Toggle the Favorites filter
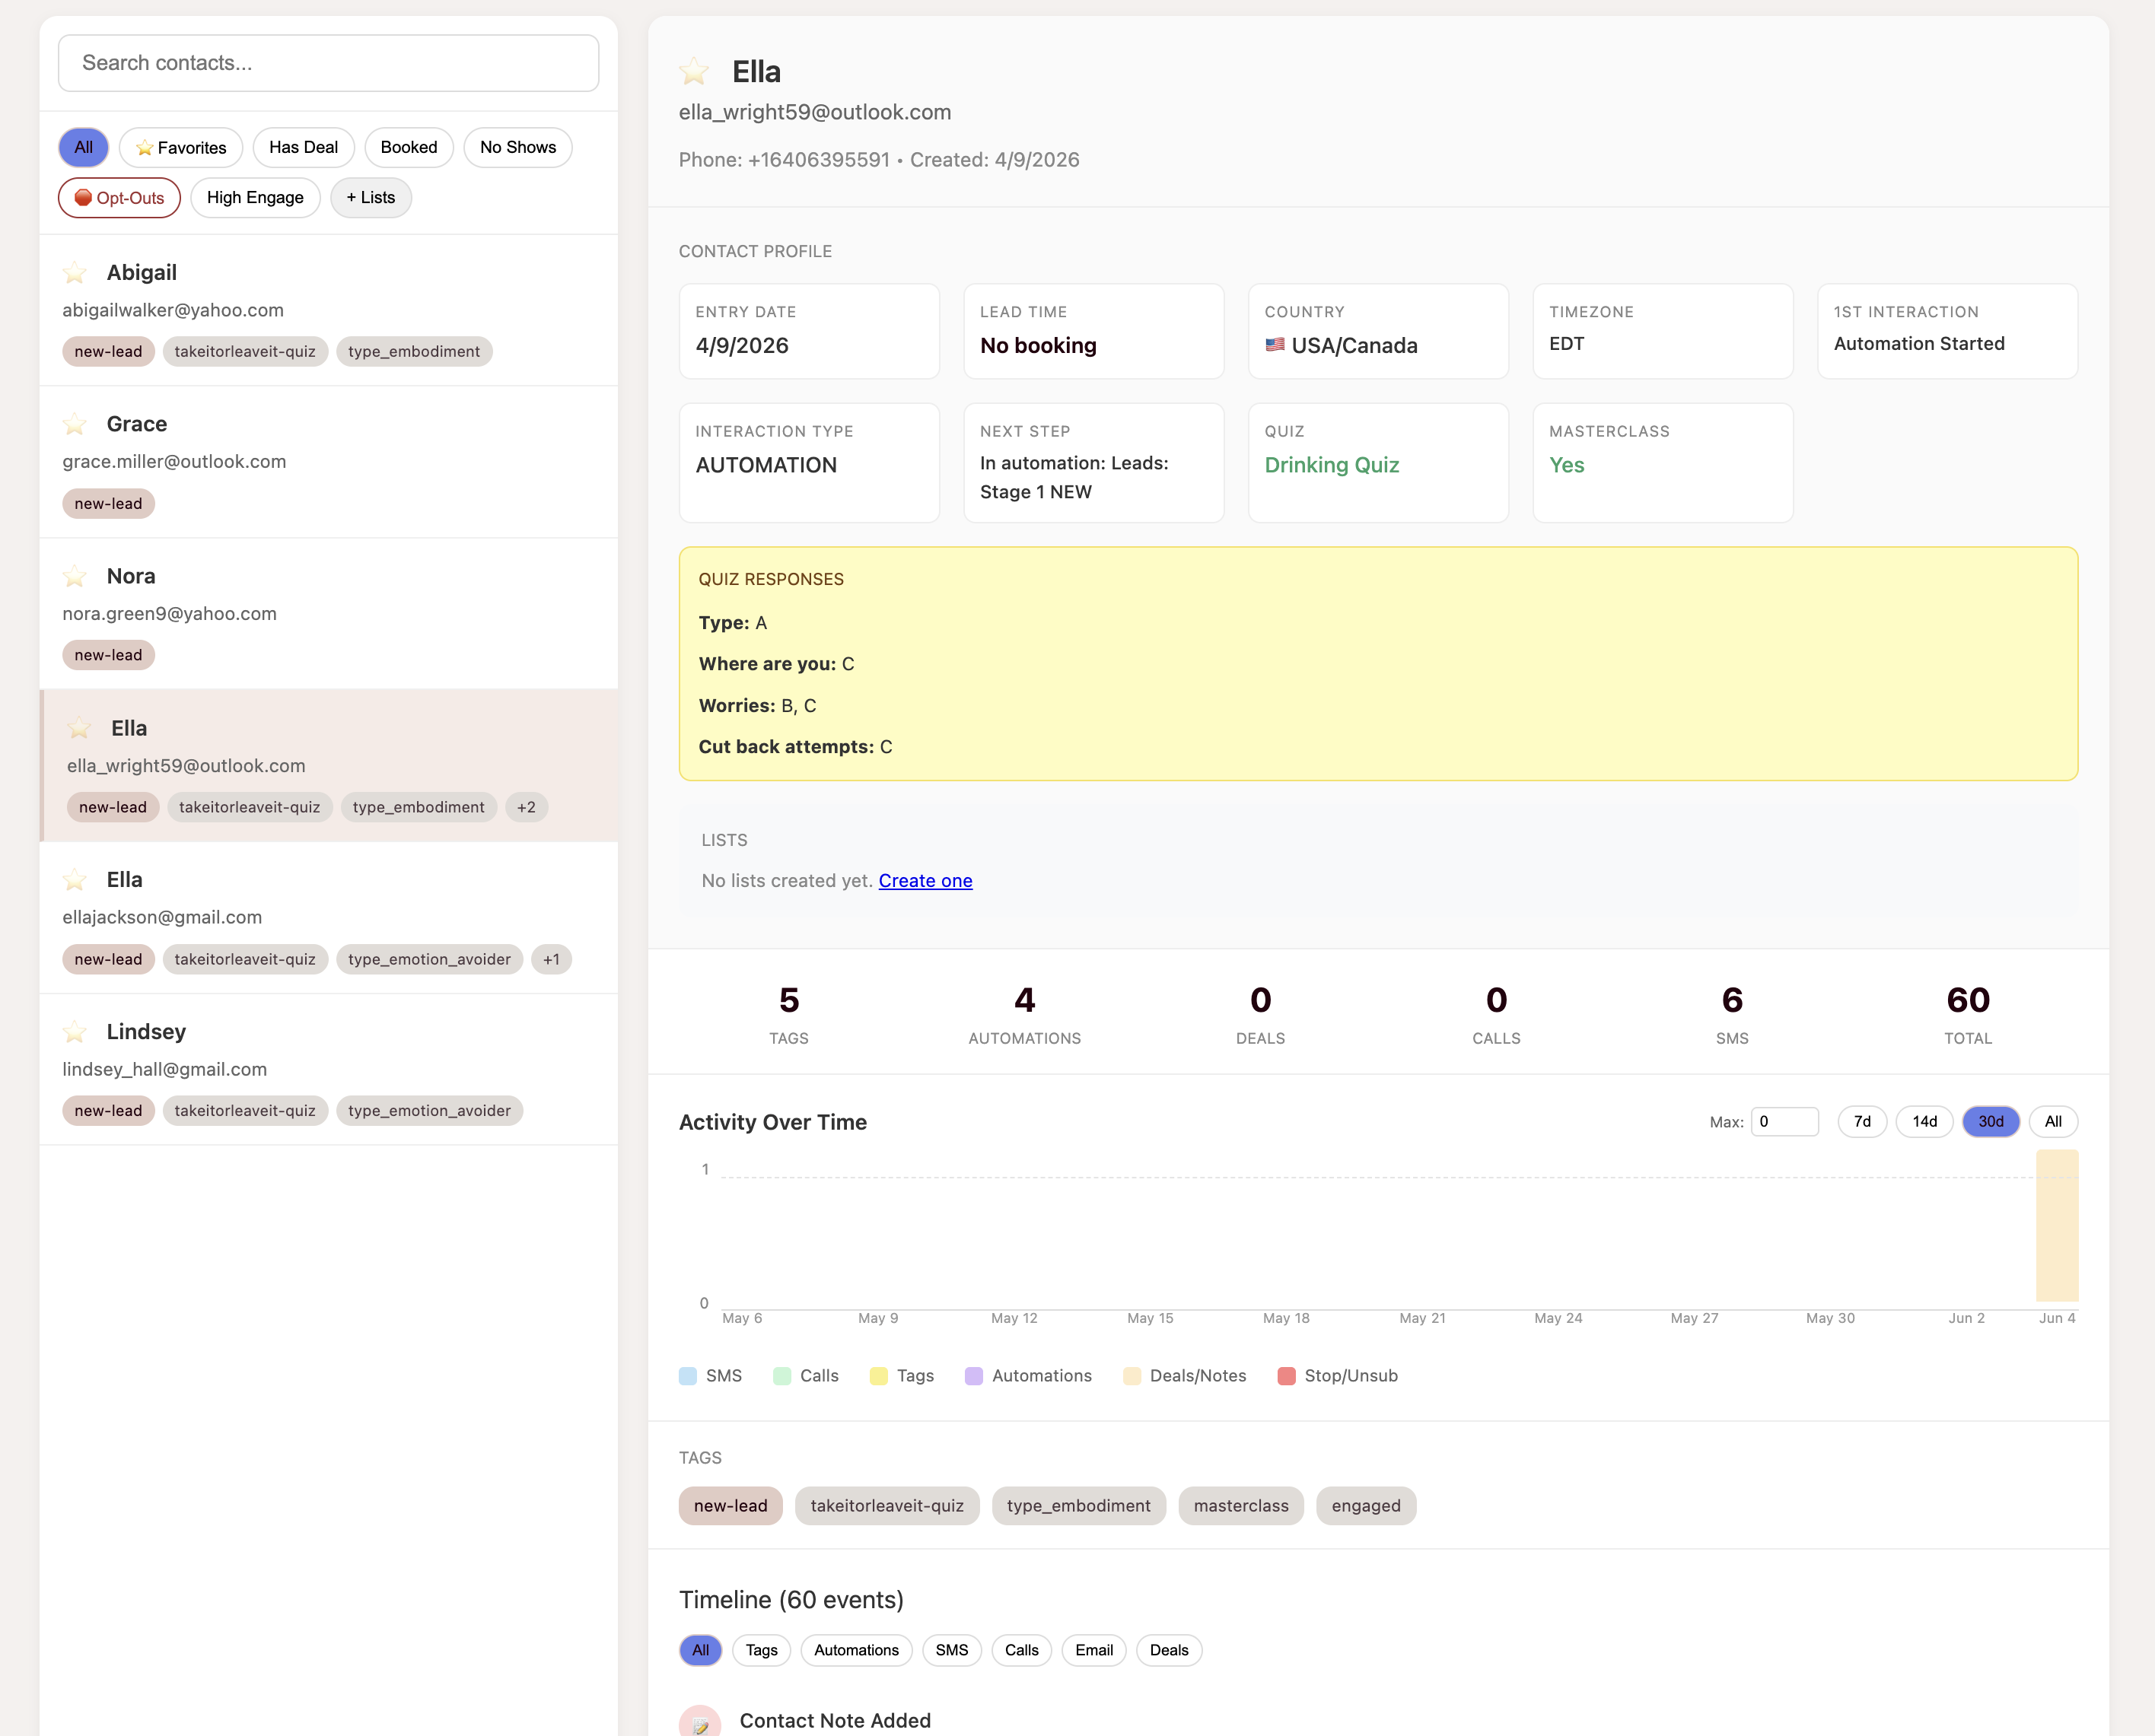 pyautogui.click(x=181, y=147)
